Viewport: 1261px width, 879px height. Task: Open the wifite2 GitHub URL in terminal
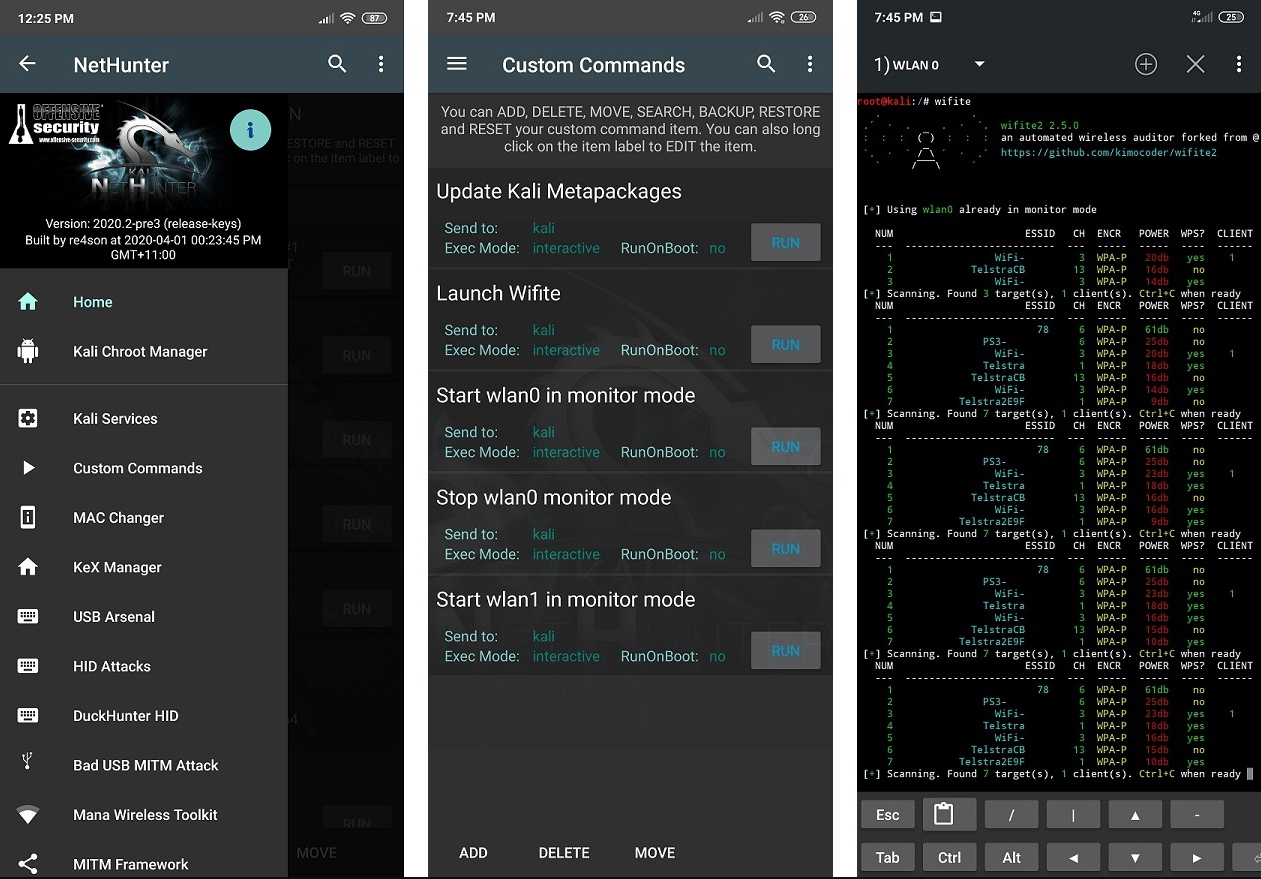click(1109, 153)
